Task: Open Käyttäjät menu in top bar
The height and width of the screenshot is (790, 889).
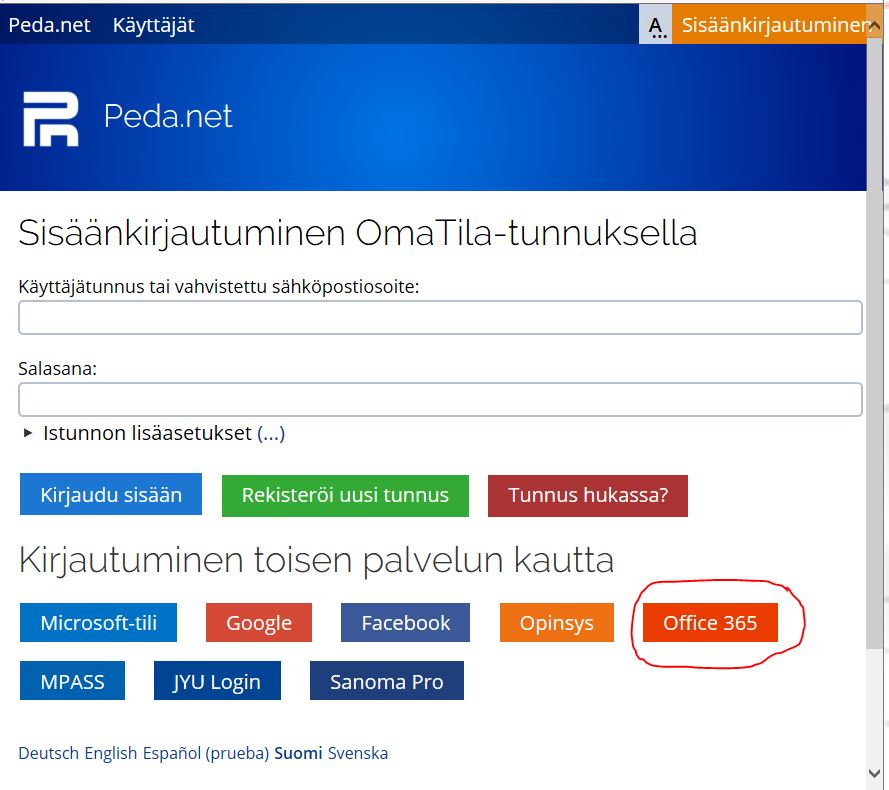Action: (x=153, y=25)
